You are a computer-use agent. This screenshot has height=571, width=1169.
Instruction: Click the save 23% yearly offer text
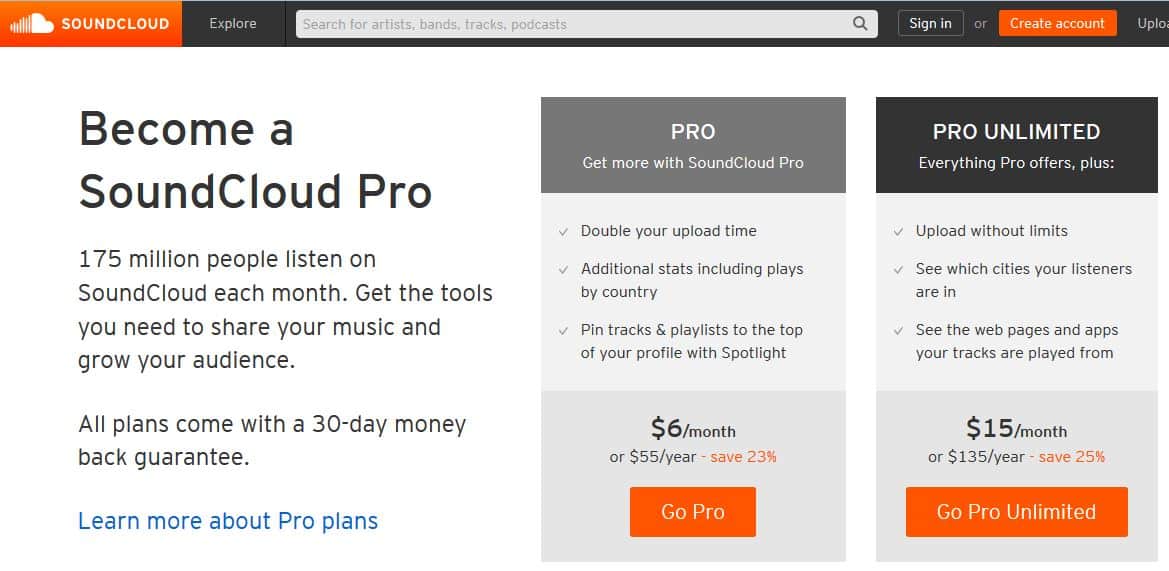coord(739,457)
